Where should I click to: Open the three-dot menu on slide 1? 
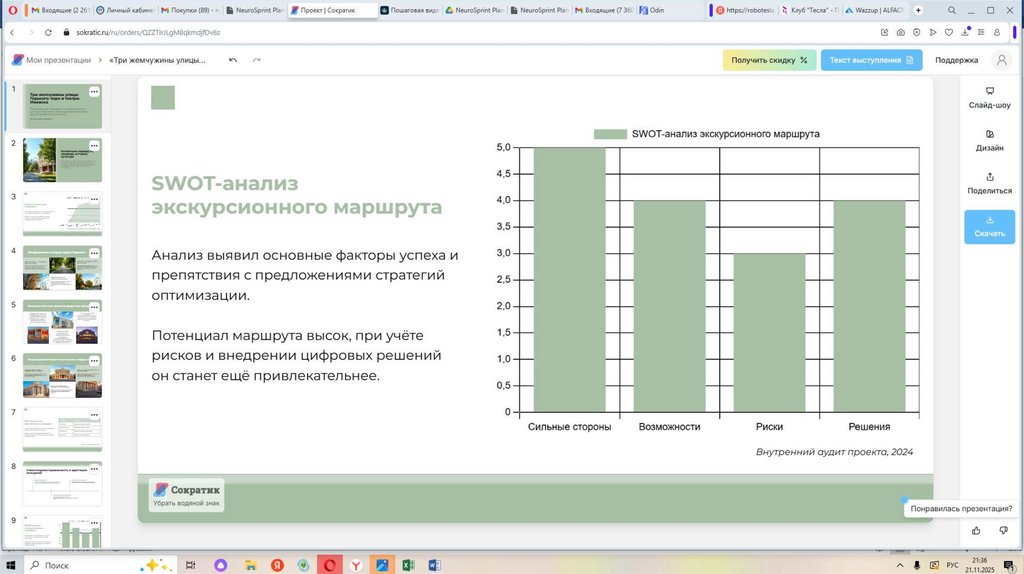pos(94,91)
